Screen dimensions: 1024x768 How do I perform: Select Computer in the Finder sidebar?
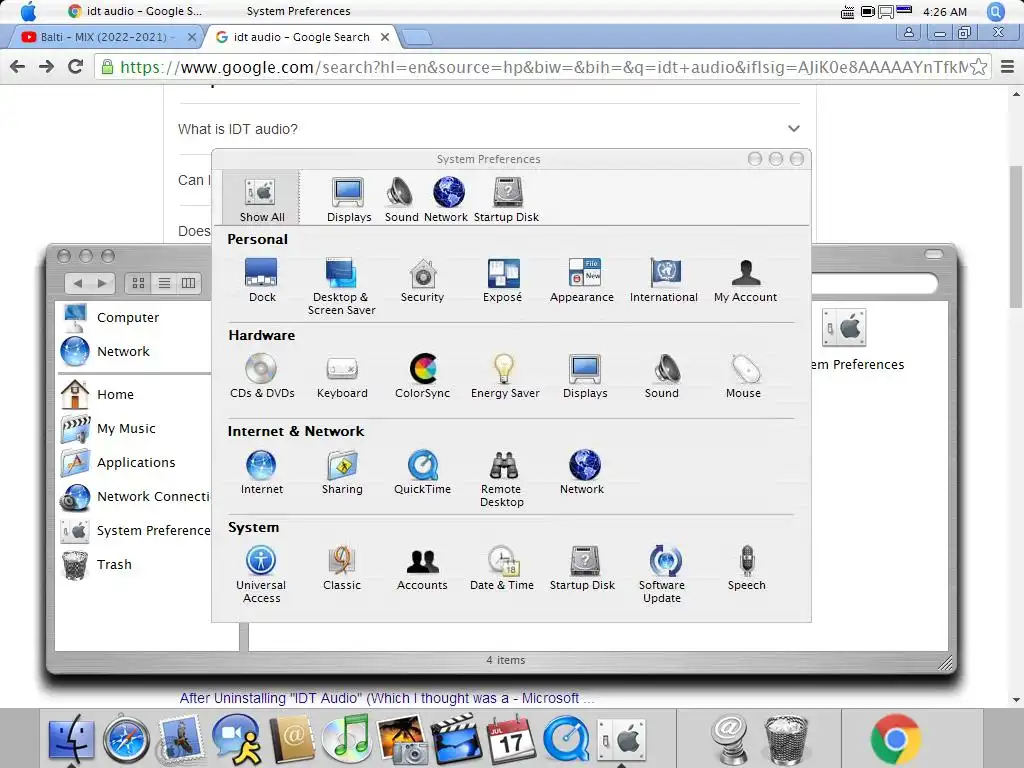point(111,317)
